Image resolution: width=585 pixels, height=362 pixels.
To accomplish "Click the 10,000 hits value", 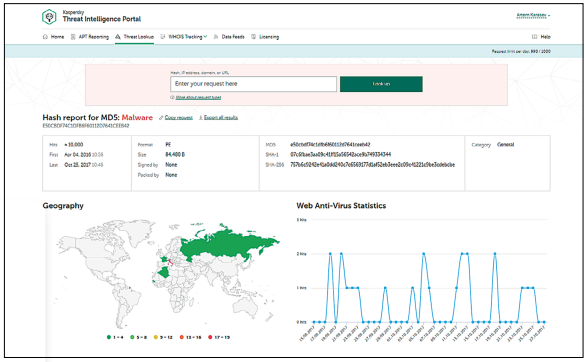I will [74, 144].
